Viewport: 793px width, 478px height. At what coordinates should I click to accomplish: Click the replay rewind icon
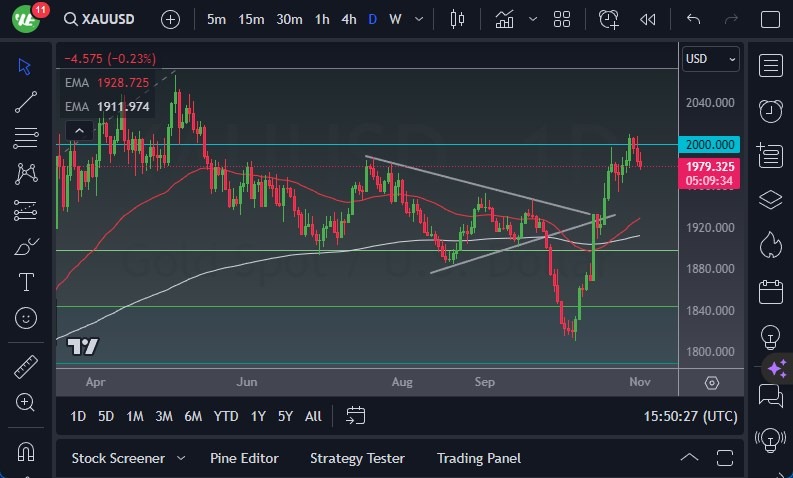(x=648, y=19)
